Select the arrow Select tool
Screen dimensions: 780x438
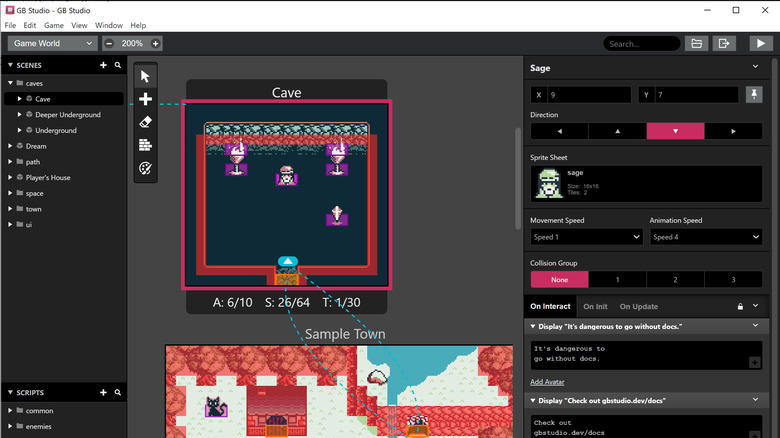(x=145, y=77)
